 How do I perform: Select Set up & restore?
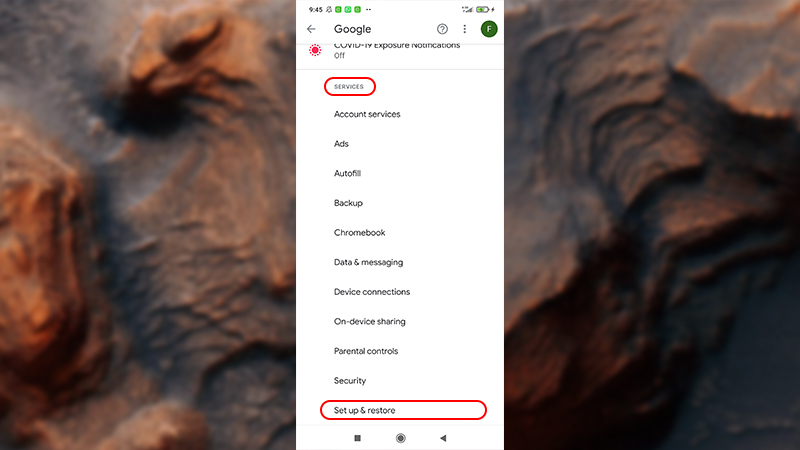coord(400,410)
